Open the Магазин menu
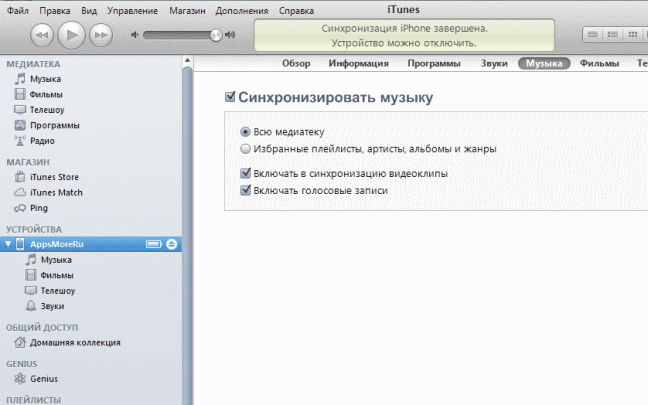Viewport: 648px width, 405px height. [x=187, y=10]
